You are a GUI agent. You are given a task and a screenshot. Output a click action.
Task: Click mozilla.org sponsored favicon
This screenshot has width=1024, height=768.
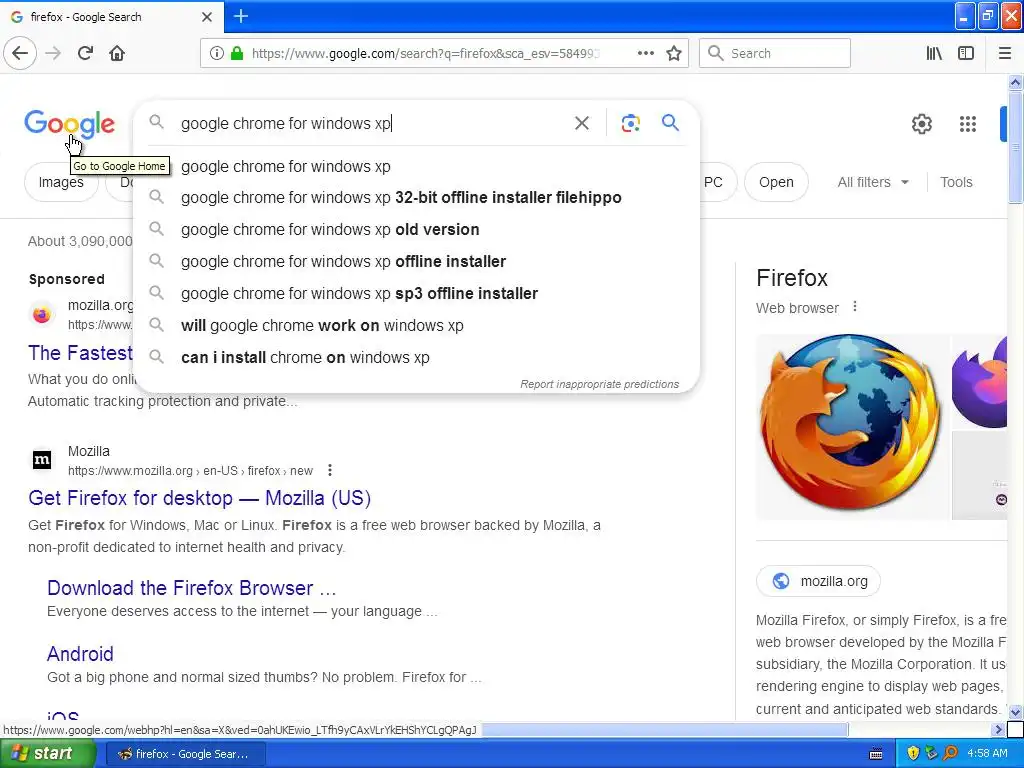click(41, 314)
